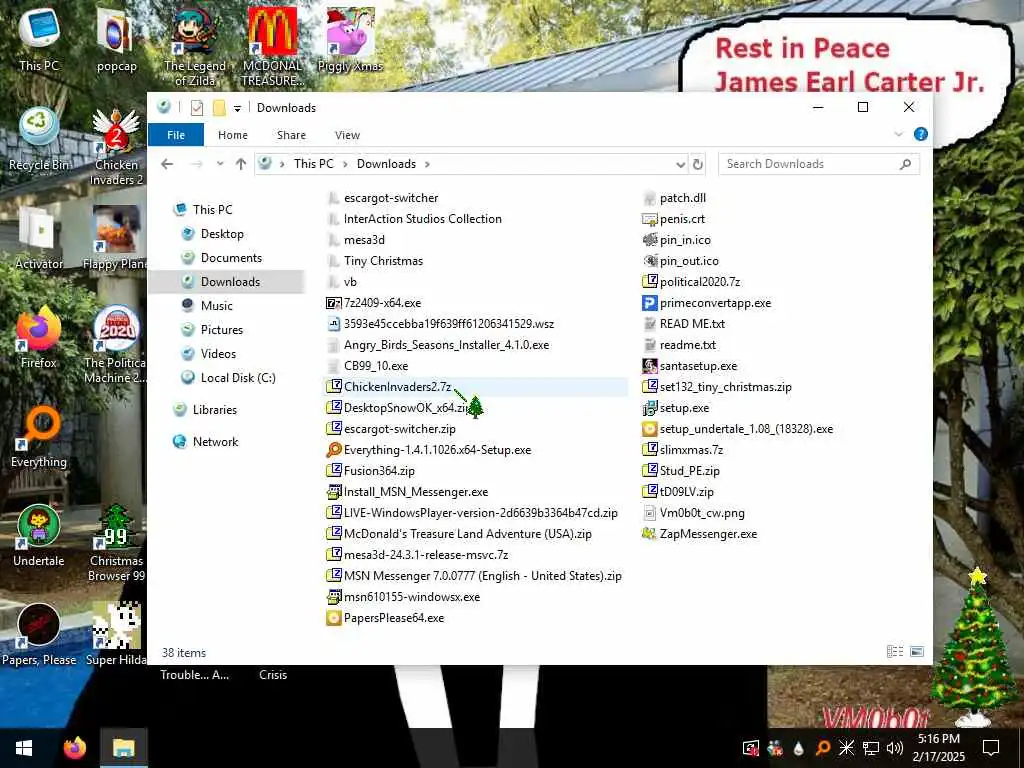This screenshot has height=768, width=1024.
Task: Open Firefox from the taskbar
Action: pyautogui.click(x=74, y=748)
